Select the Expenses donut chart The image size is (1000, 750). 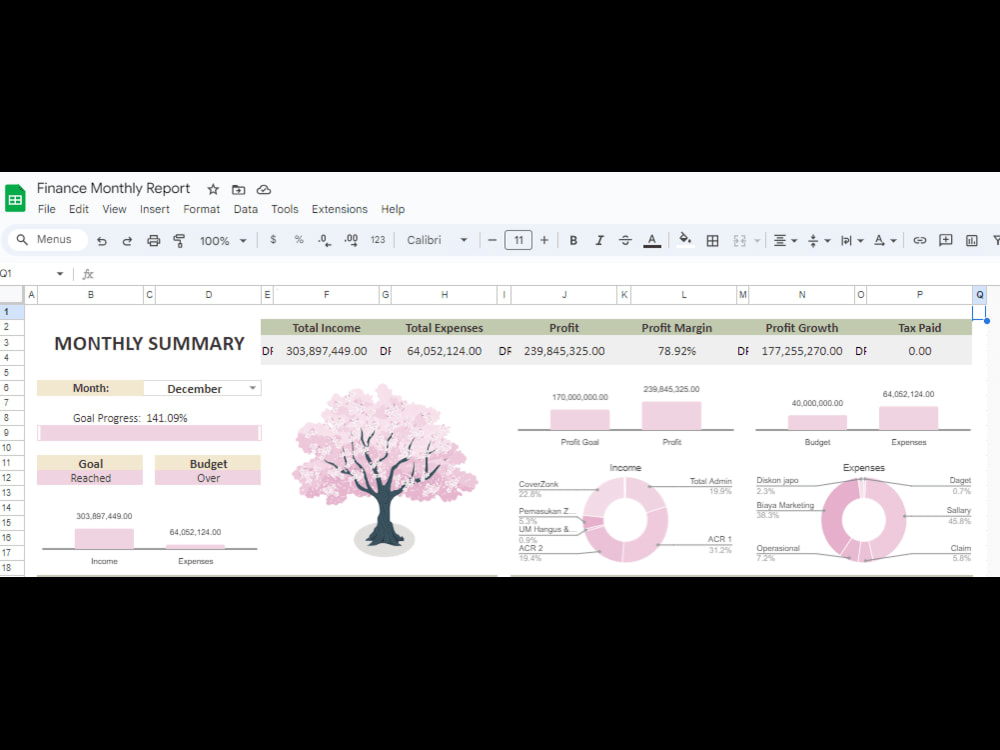pos(864,520)
